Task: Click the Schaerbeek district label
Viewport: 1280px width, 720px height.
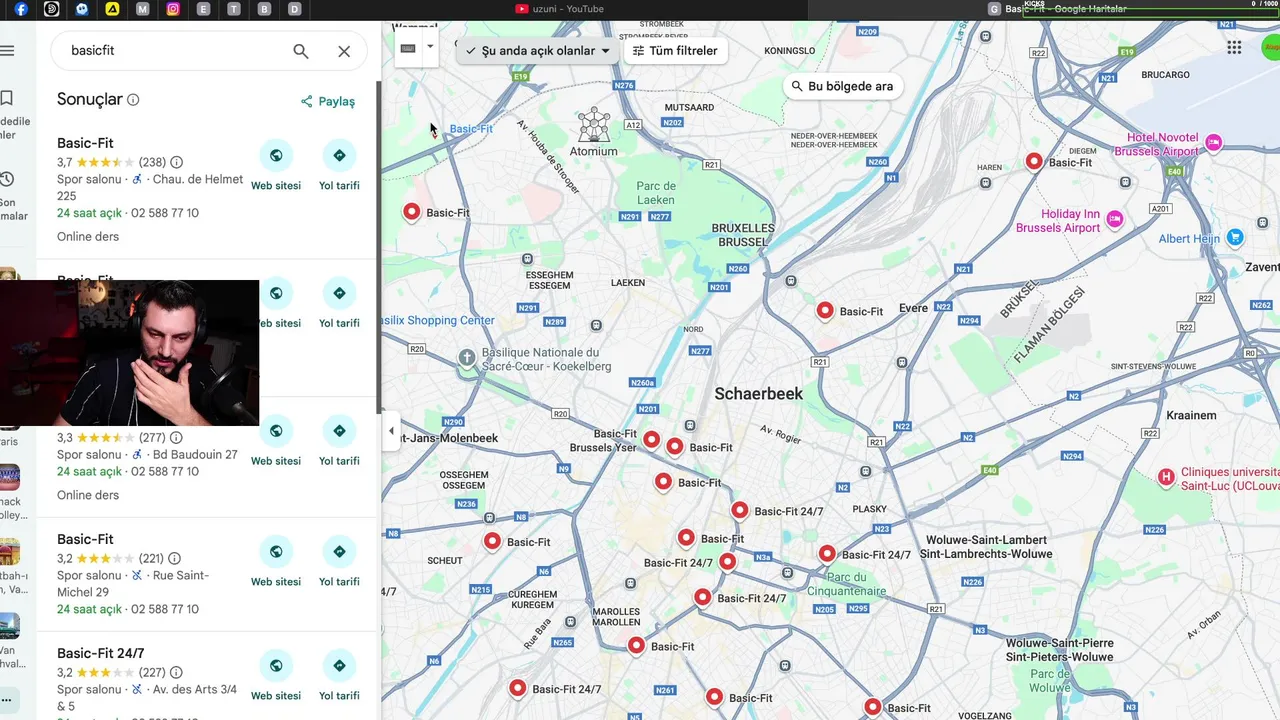Action: (x=758, y=394)
